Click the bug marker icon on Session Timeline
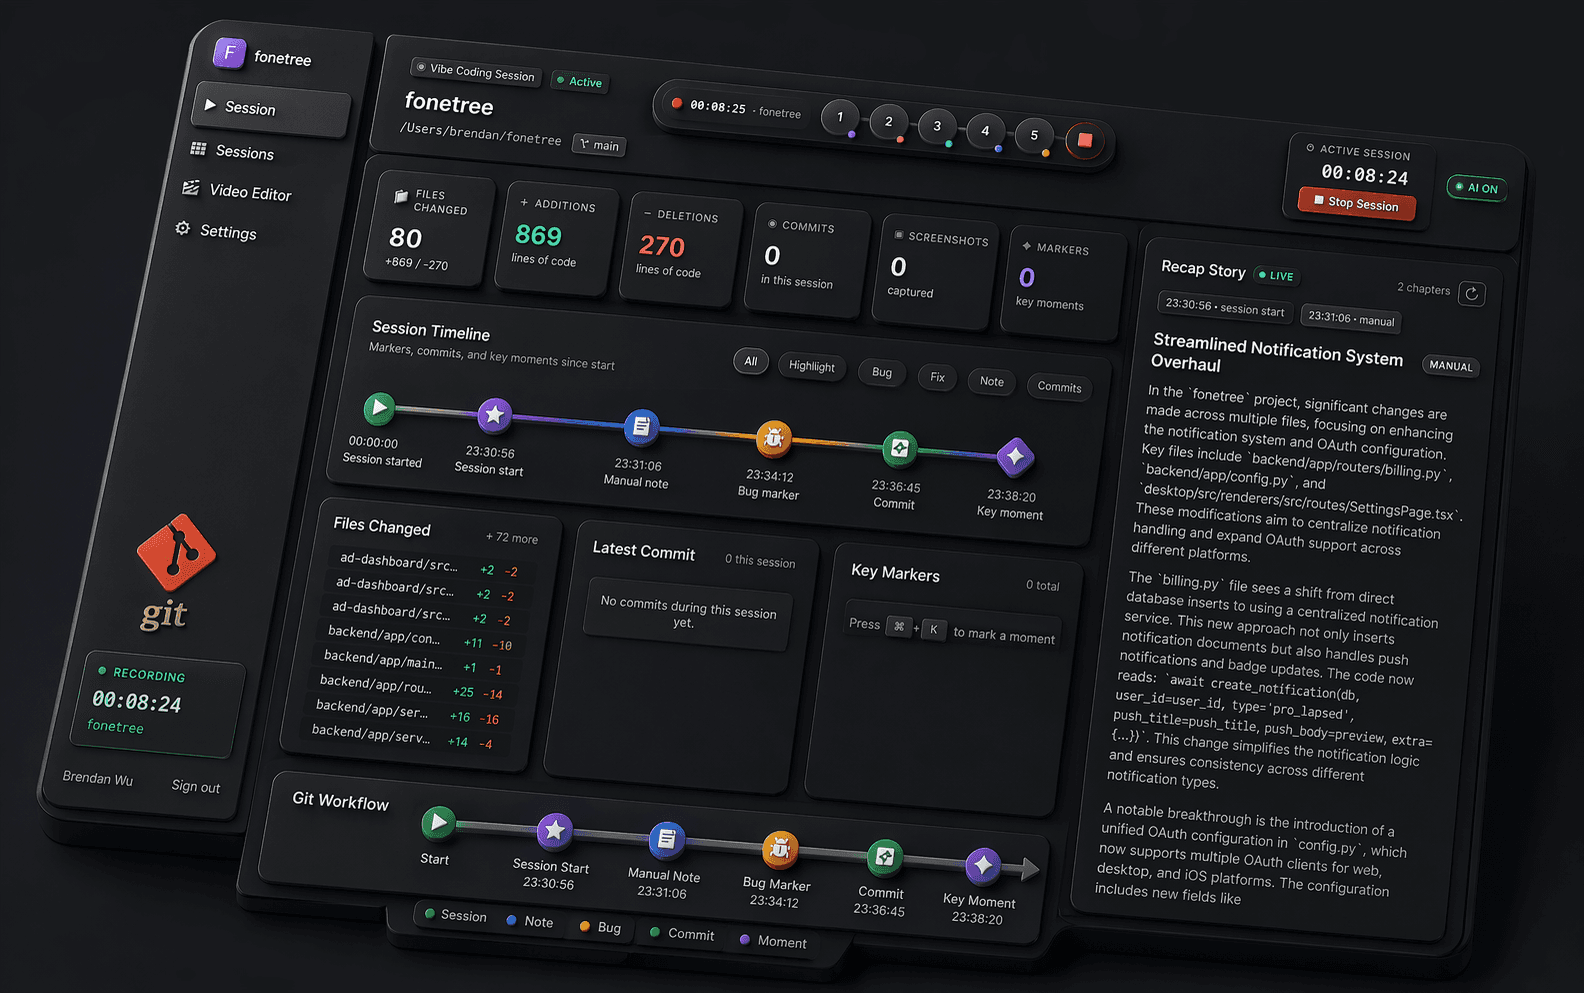The width and height of the screenshot is (1584, 993). point(773,438)
